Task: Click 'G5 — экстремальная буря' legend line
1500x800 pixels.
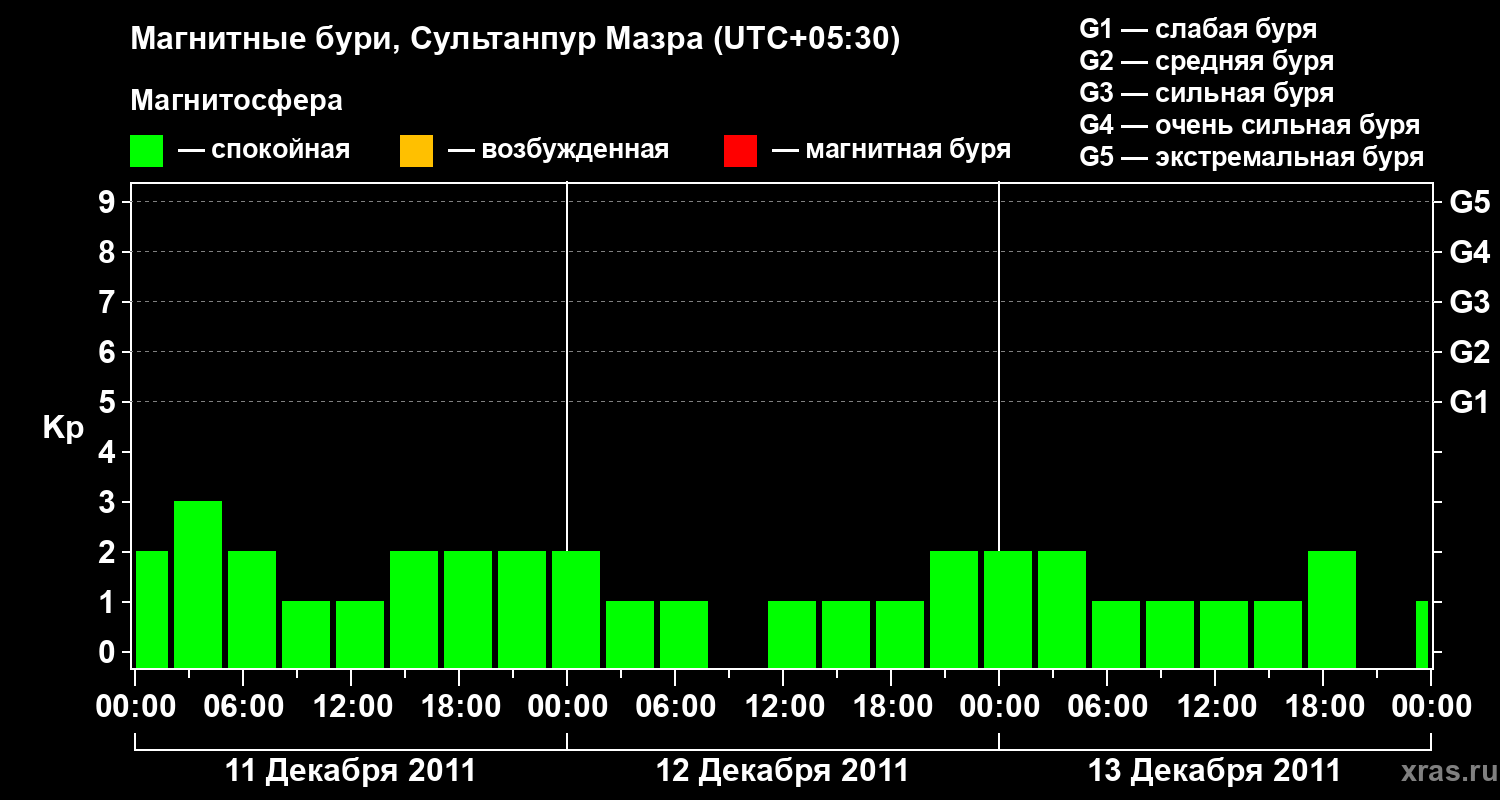Action: [x=1252, y=157]
